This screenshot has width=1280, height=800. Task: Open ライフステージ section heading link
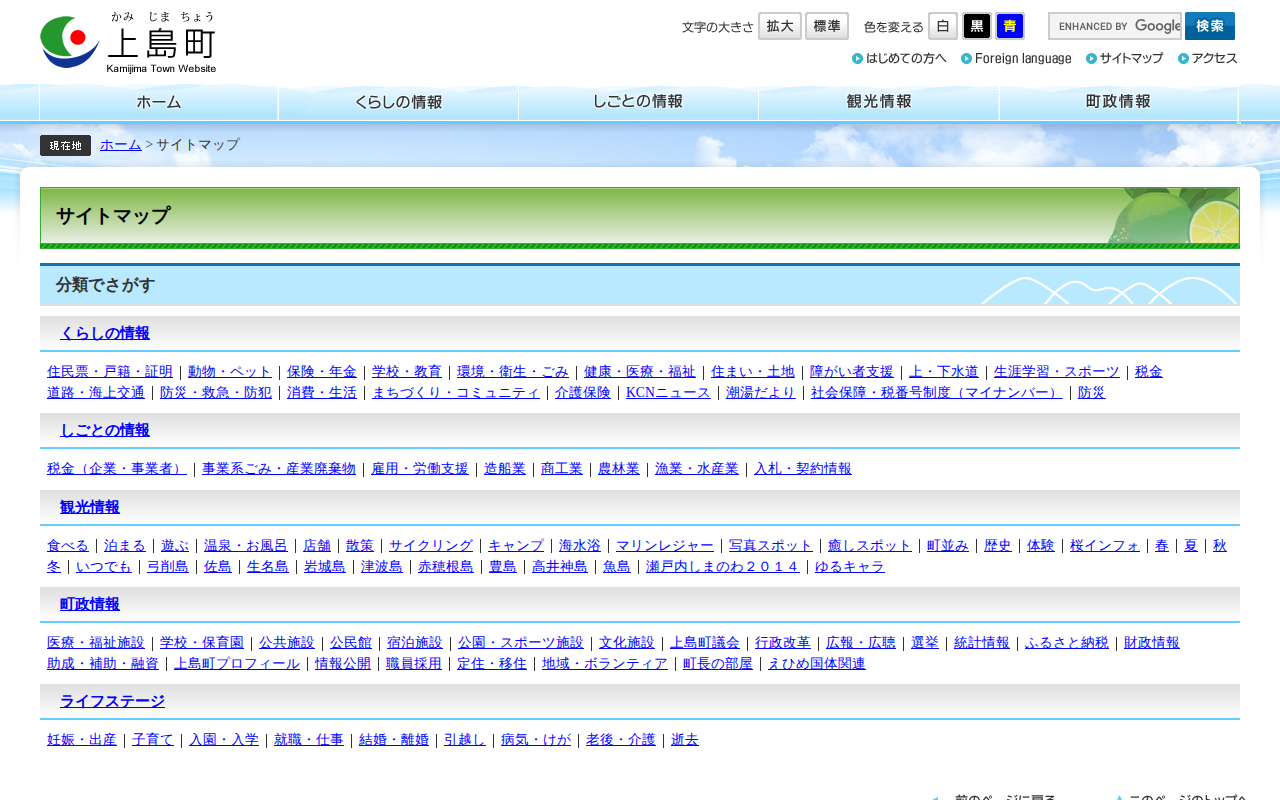(112, 701)
